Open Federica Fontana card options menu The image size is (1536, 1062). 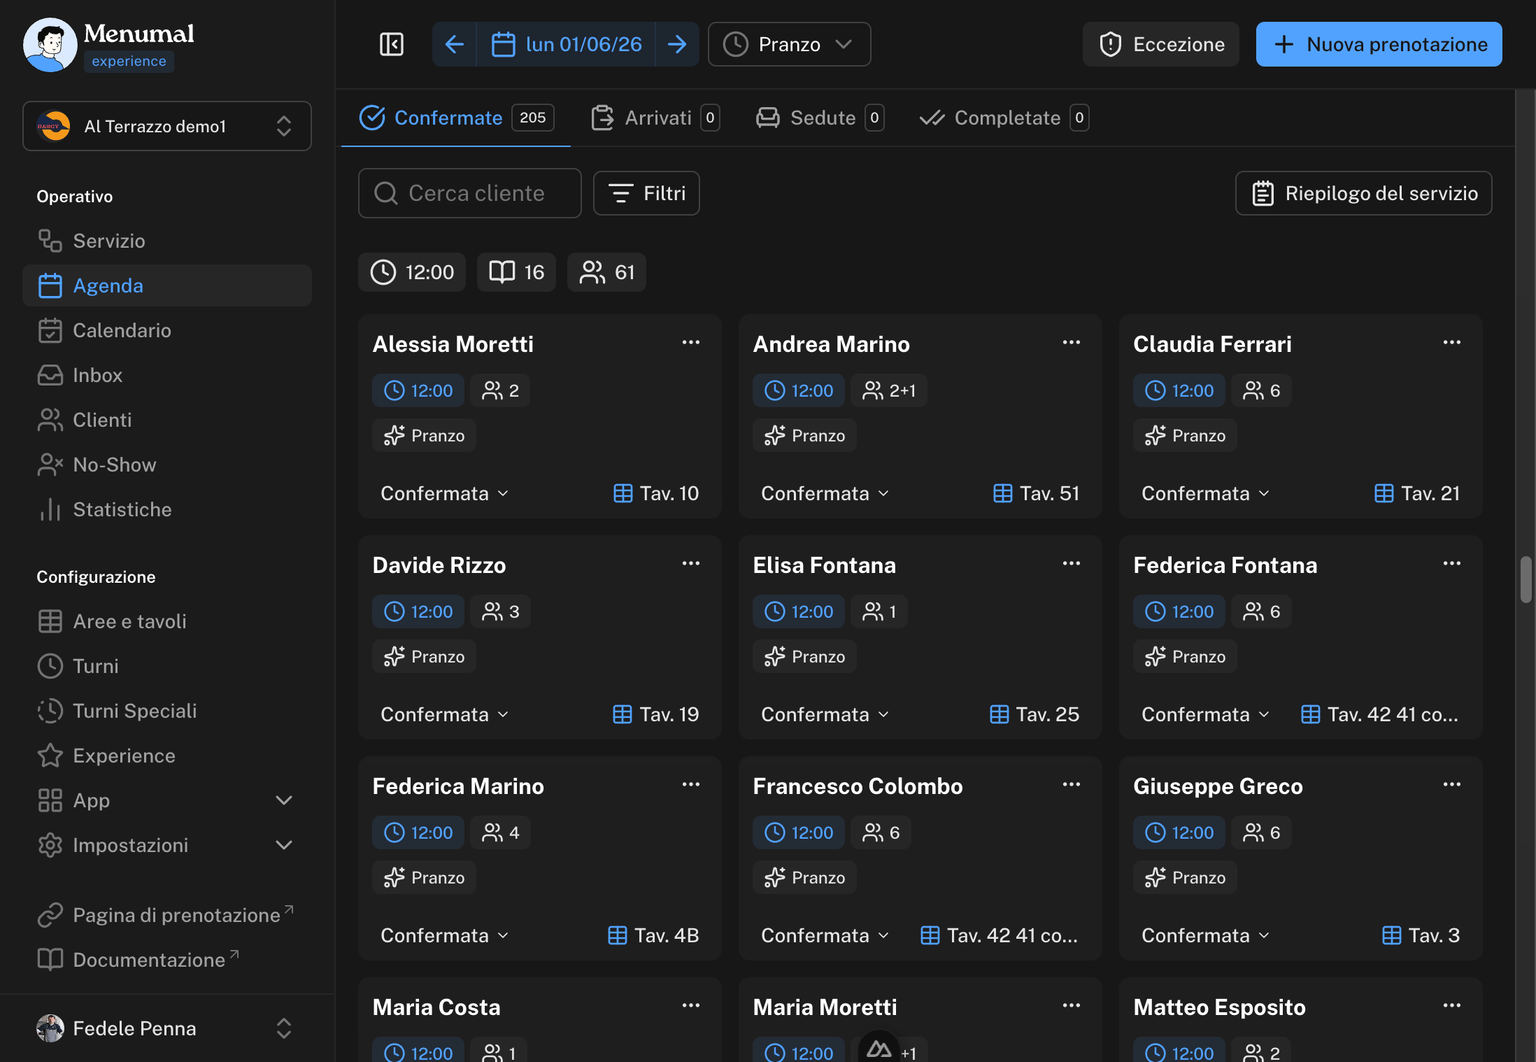click(x=1452, y=563)
